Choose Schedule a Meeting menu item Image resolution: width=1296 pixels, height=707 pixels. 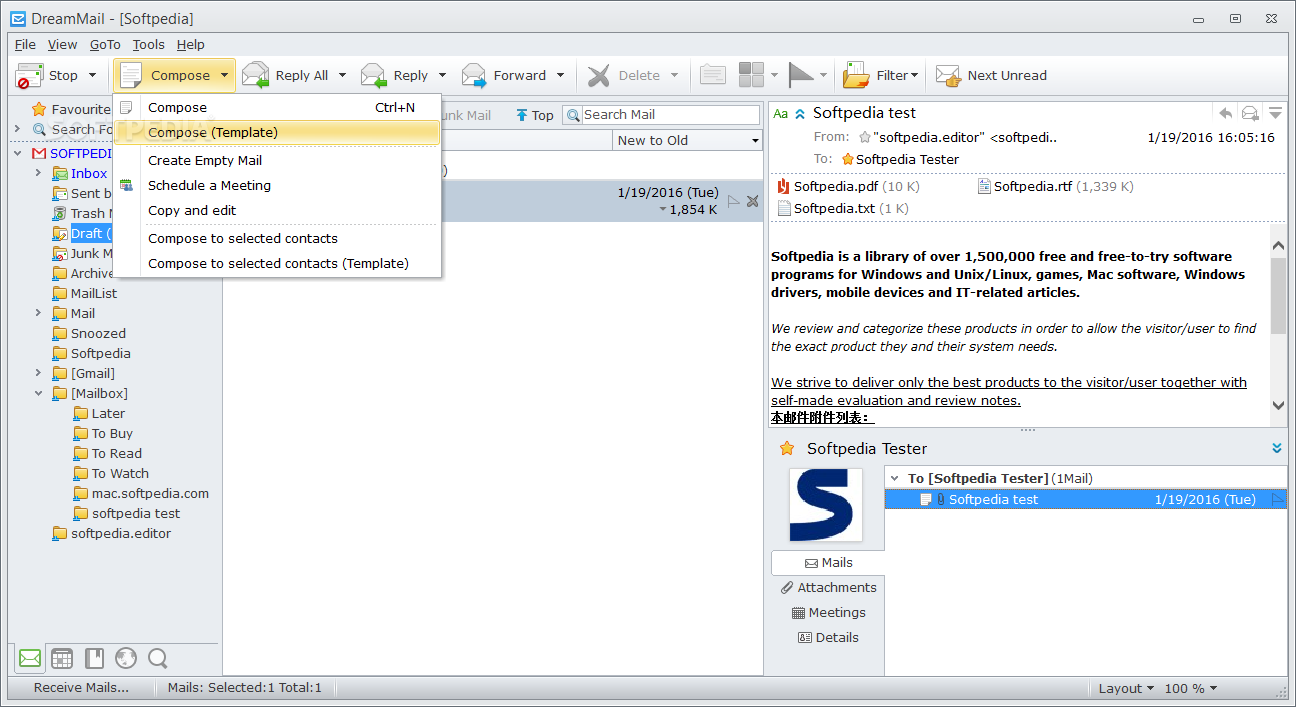pos(277,185)
